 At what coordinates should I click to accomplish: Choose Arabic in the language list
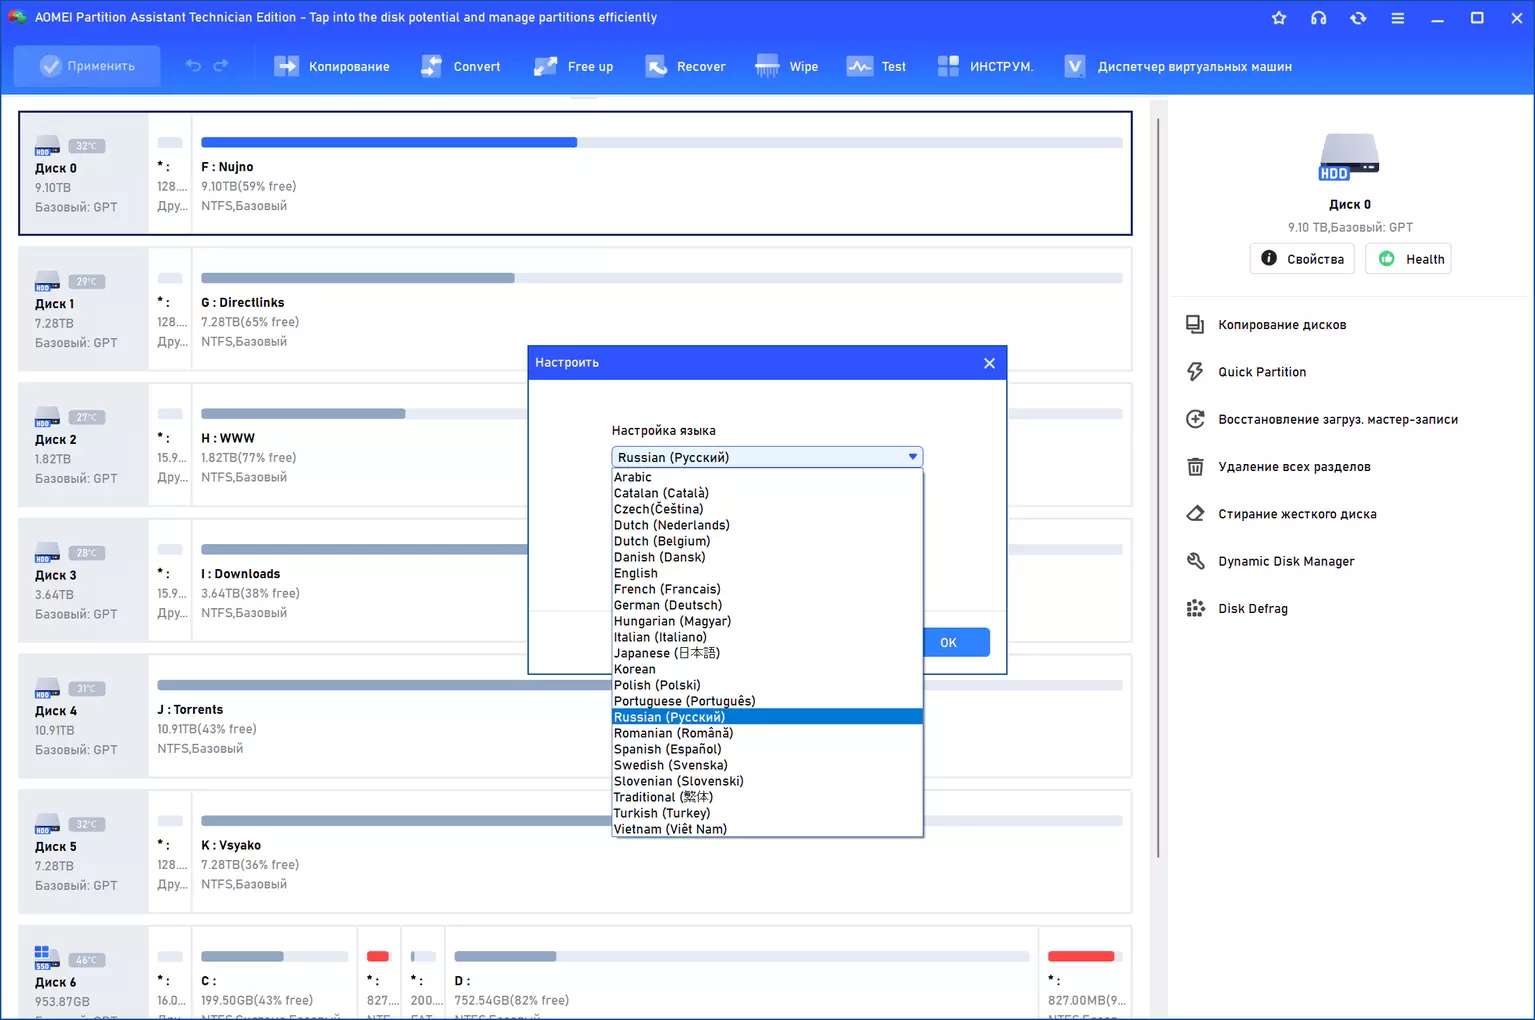click(767, 477)
